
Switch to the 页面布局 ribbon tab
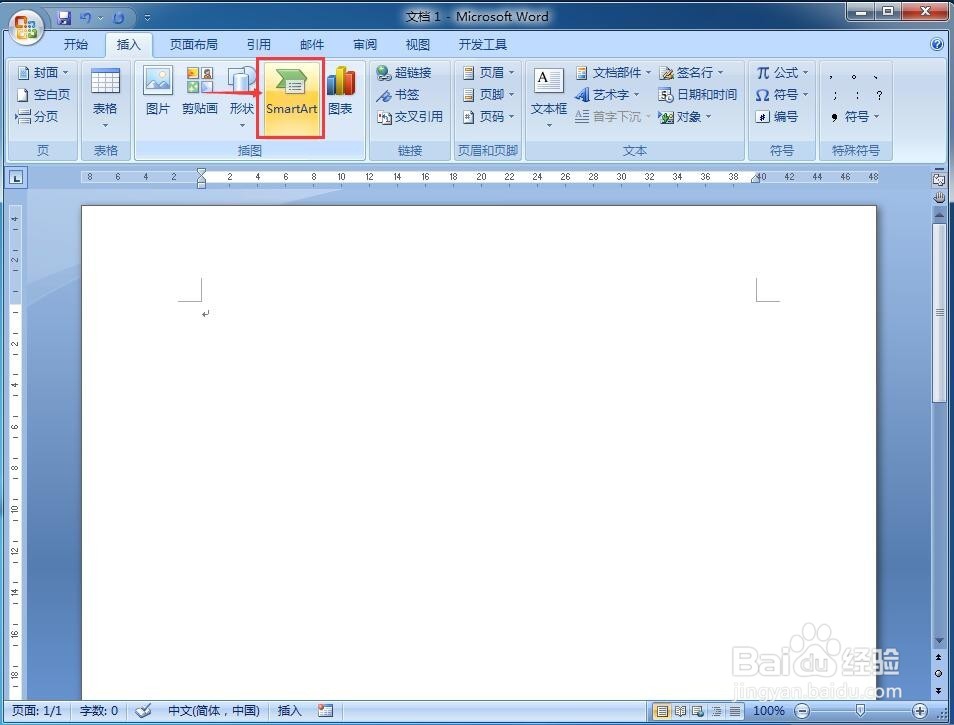(193, 44)
